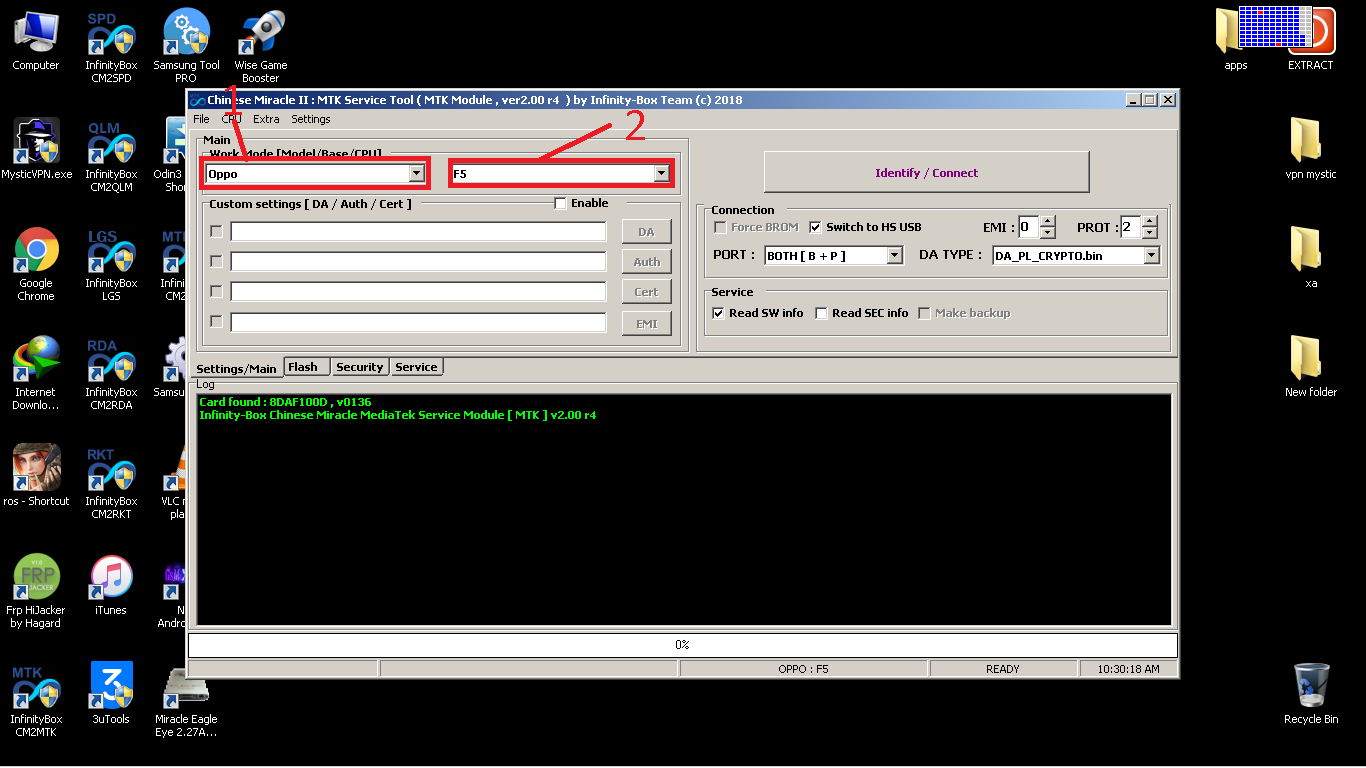1366x768 pixels.
Task: Open the Recycle Bin
Action: coord(1311,694)
